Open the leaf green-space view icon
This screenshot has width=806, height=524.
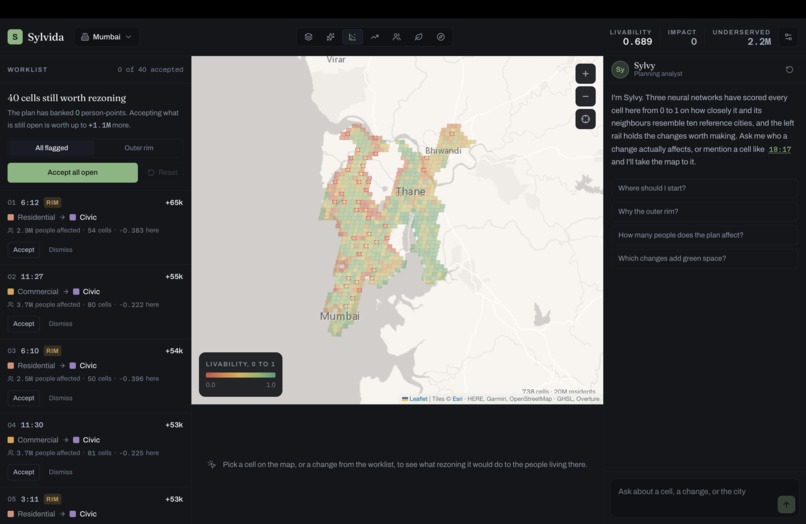click(419, 37)
